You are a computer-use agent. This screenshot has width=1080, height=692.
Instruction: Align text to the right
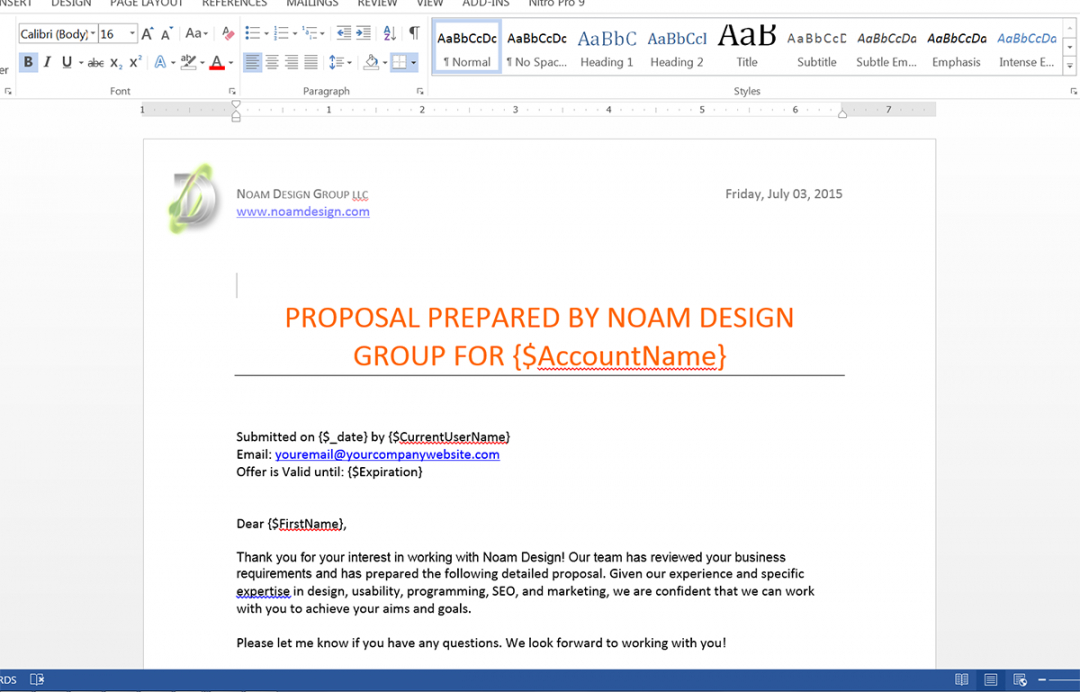pos(291,63)
